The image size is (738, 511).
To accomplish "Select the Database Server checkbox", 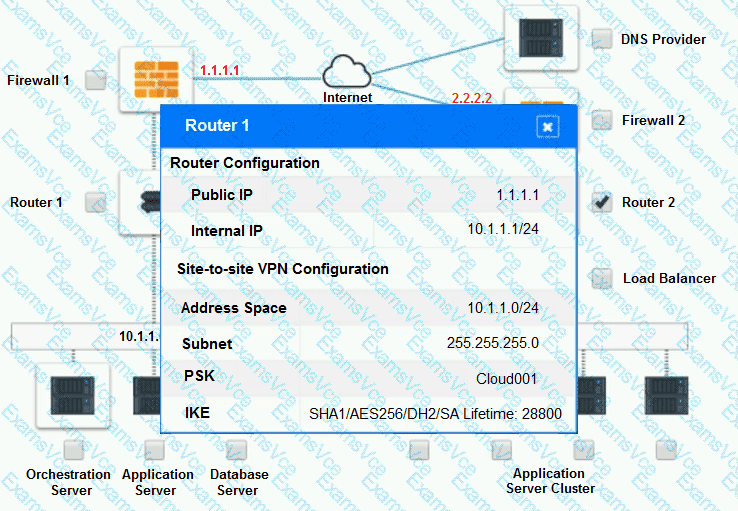I will point(237,449).
